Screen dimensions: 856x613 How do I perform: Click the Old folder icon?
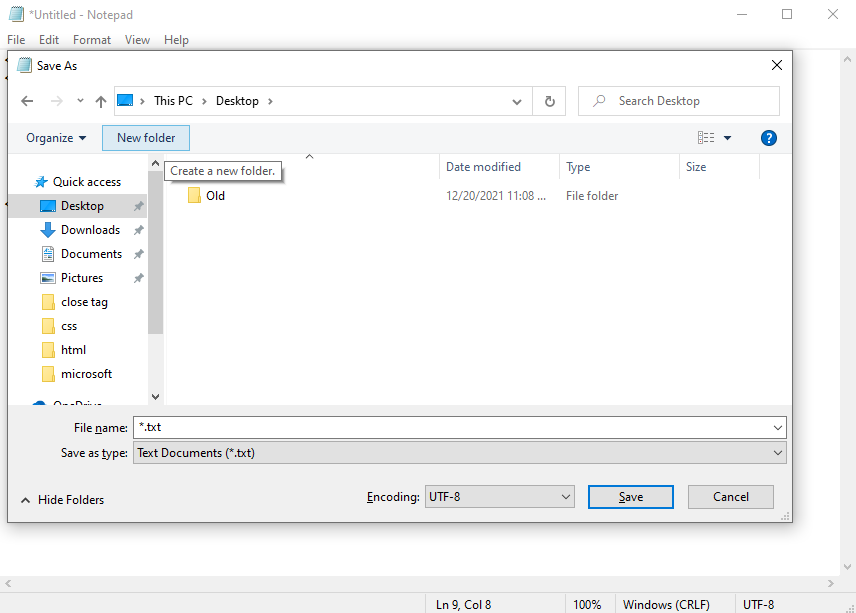point(194,195)
